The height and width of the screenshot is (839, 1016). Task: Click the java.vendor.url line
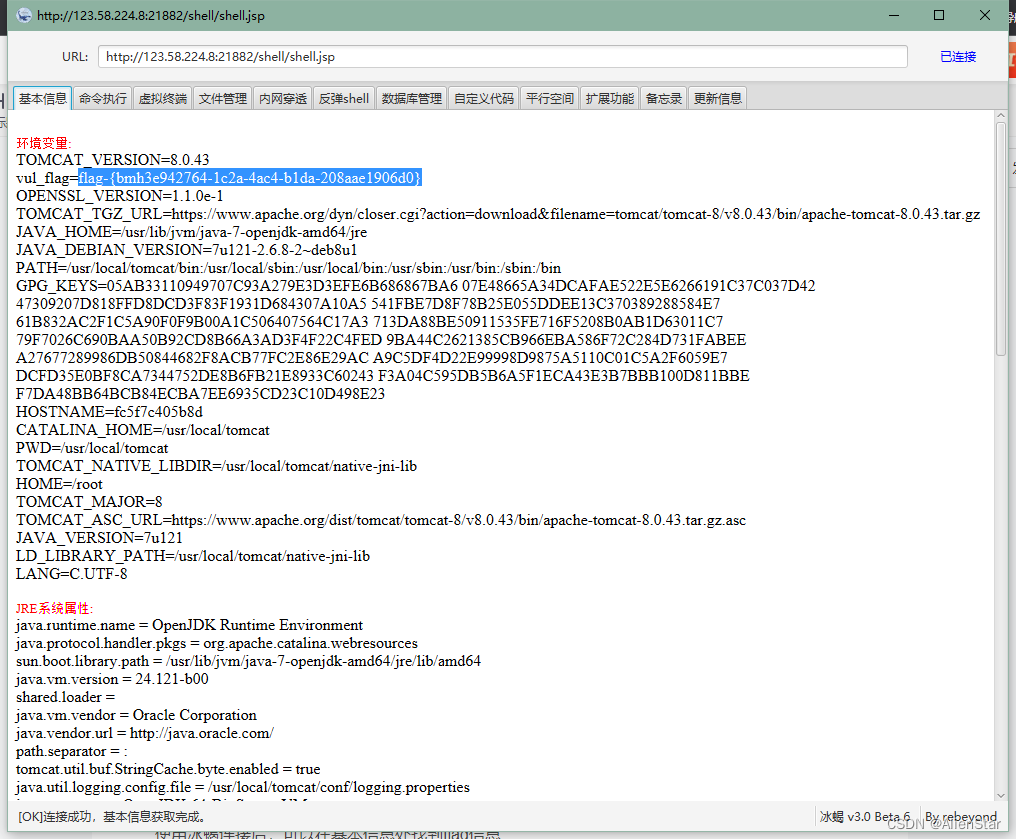point(145,733)
